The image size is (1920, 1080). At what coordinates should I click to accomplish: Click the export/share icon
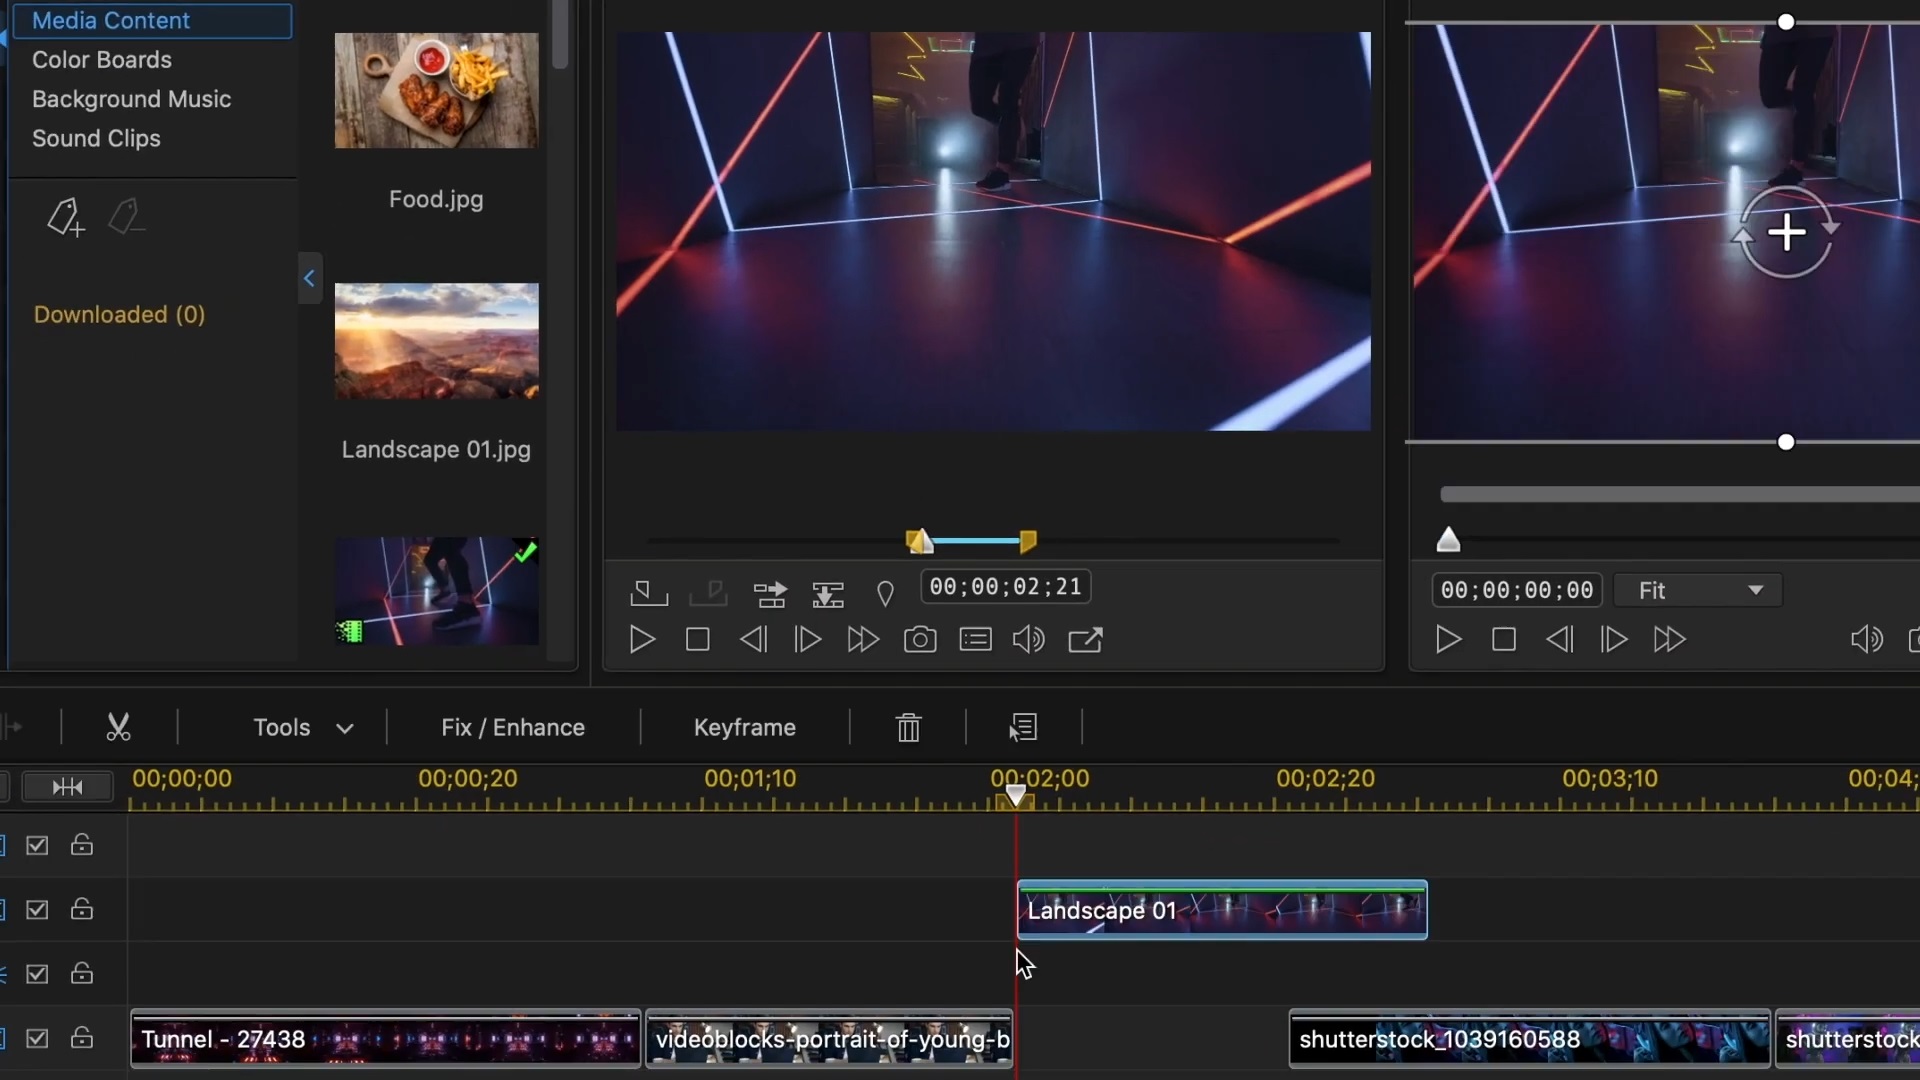(x=1087, y=640)
